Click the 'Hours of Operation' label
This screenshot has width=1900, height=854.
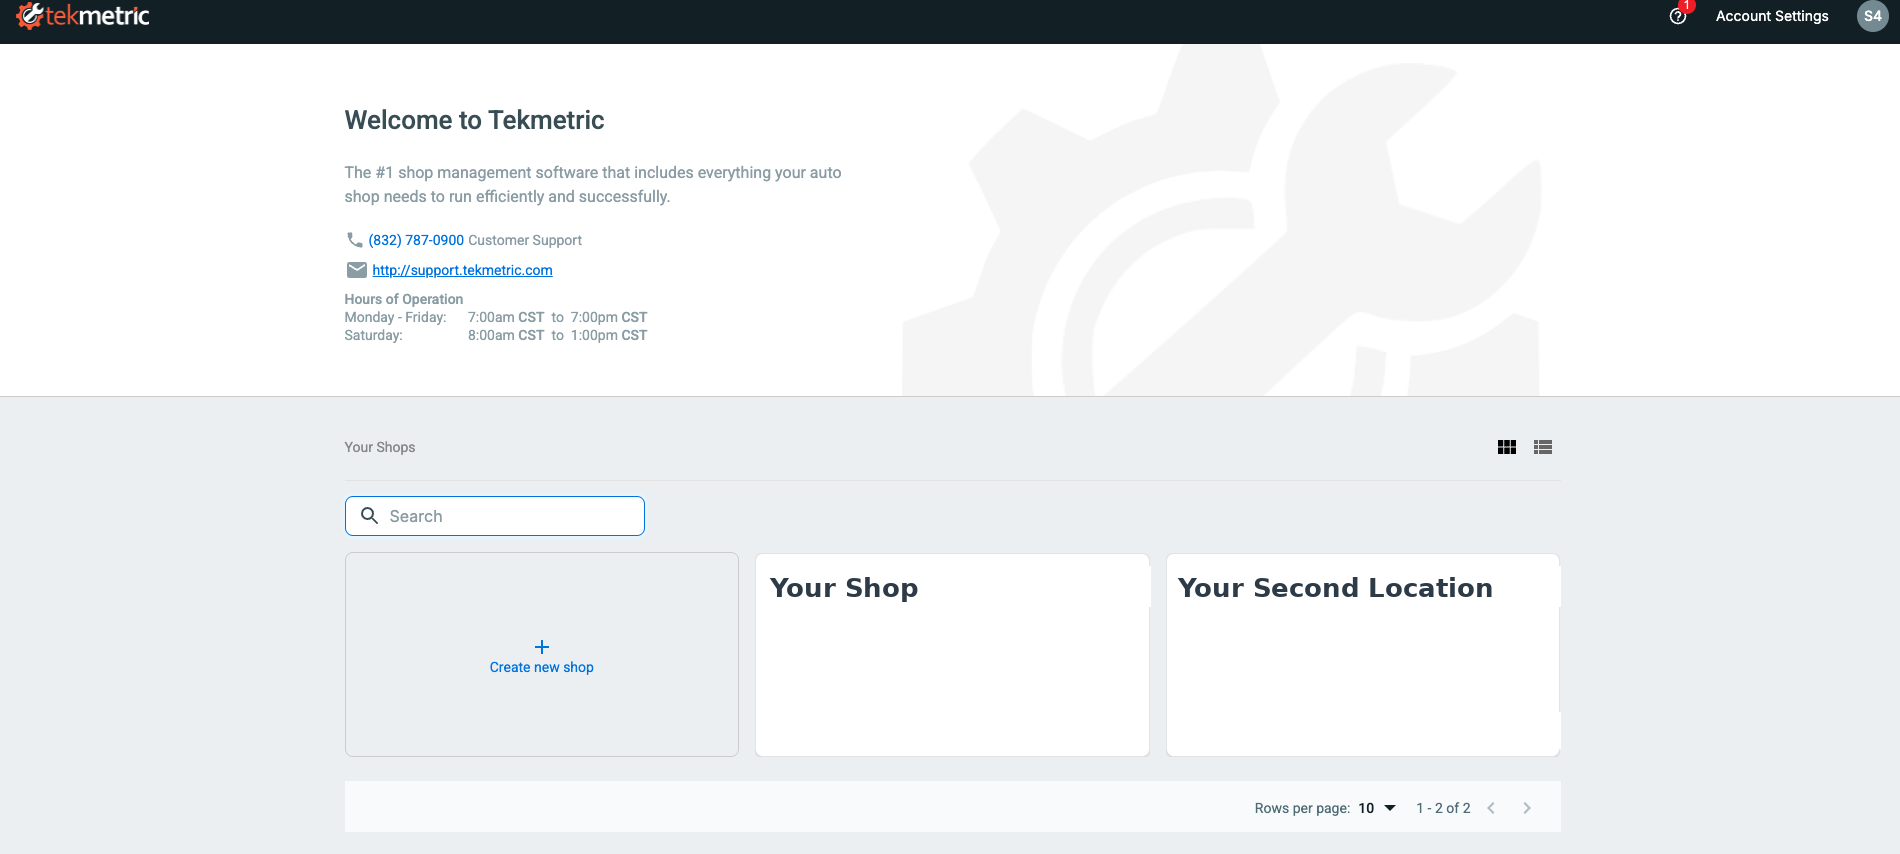tap(404, 299)
